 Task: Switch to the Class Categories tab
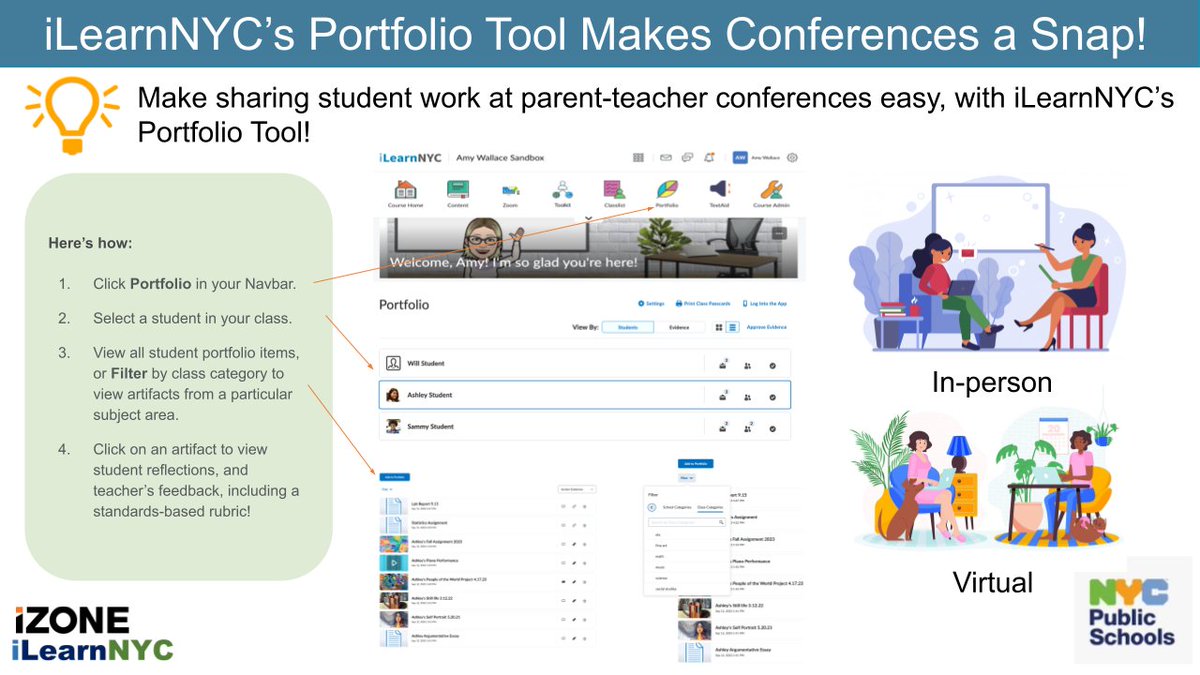[x=711, y=507]
